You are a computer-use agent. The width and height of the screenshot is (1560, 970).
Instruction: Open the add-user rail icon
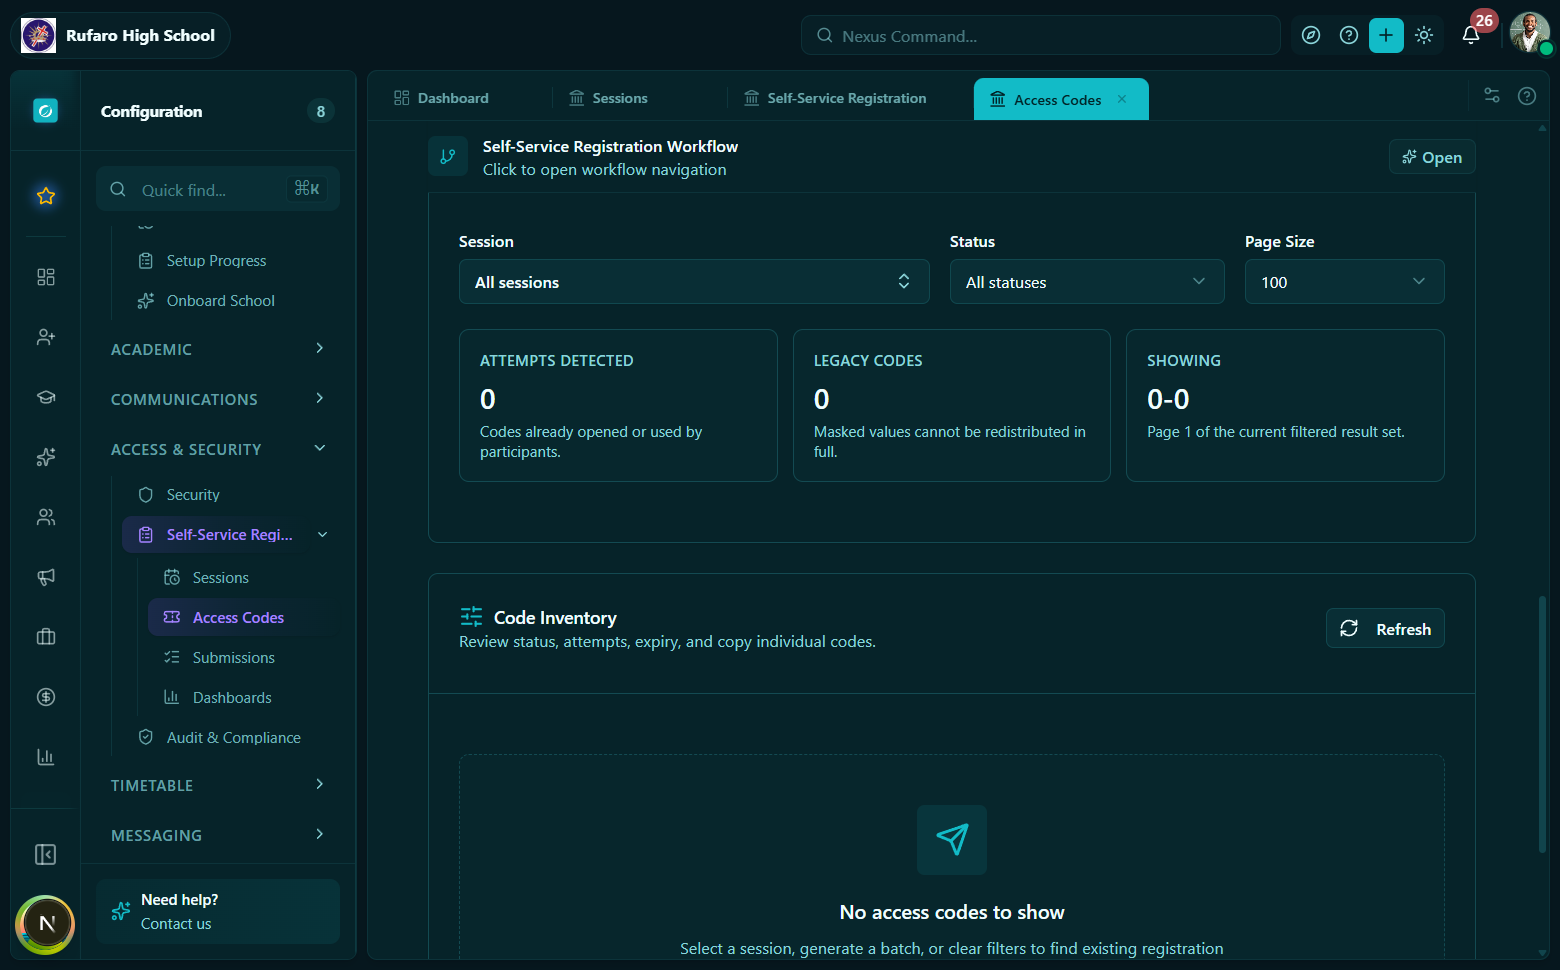click(x=45, y=337)
